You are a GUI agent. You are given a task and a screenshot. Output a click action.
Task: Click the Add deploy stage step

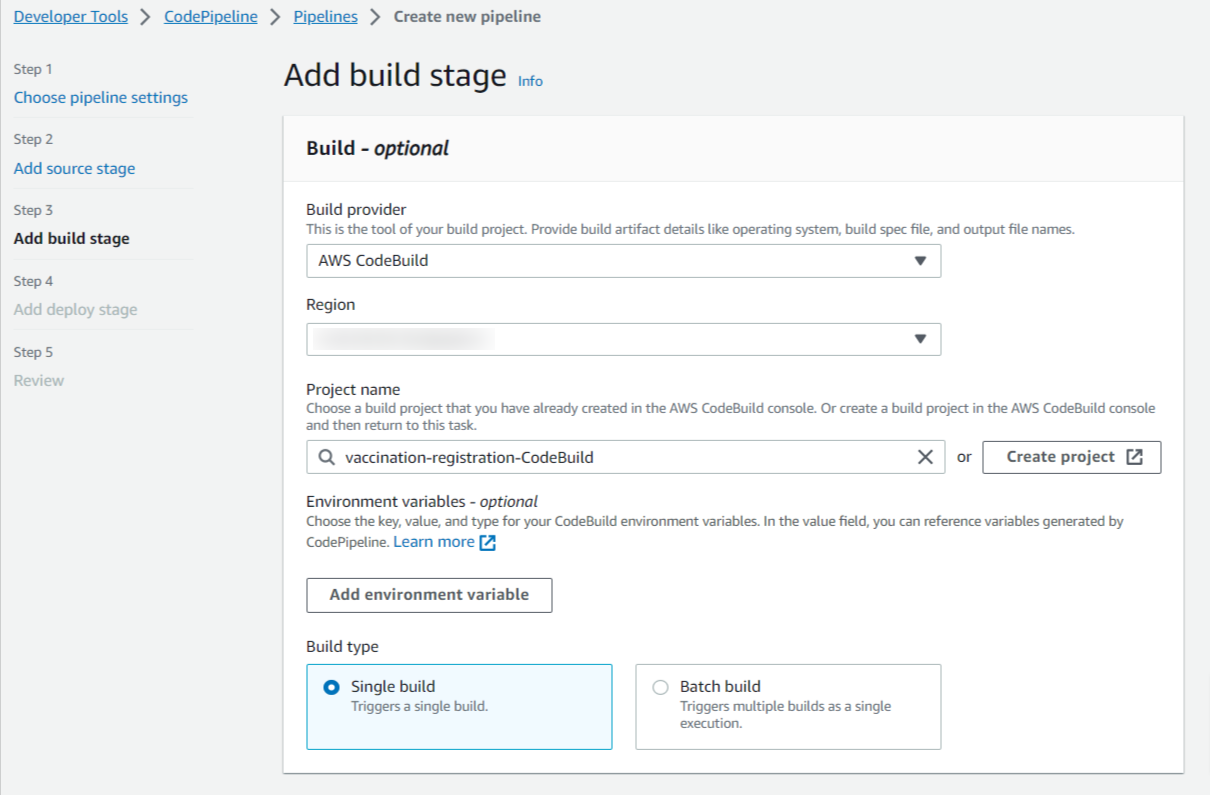click(x=76, y=310)
